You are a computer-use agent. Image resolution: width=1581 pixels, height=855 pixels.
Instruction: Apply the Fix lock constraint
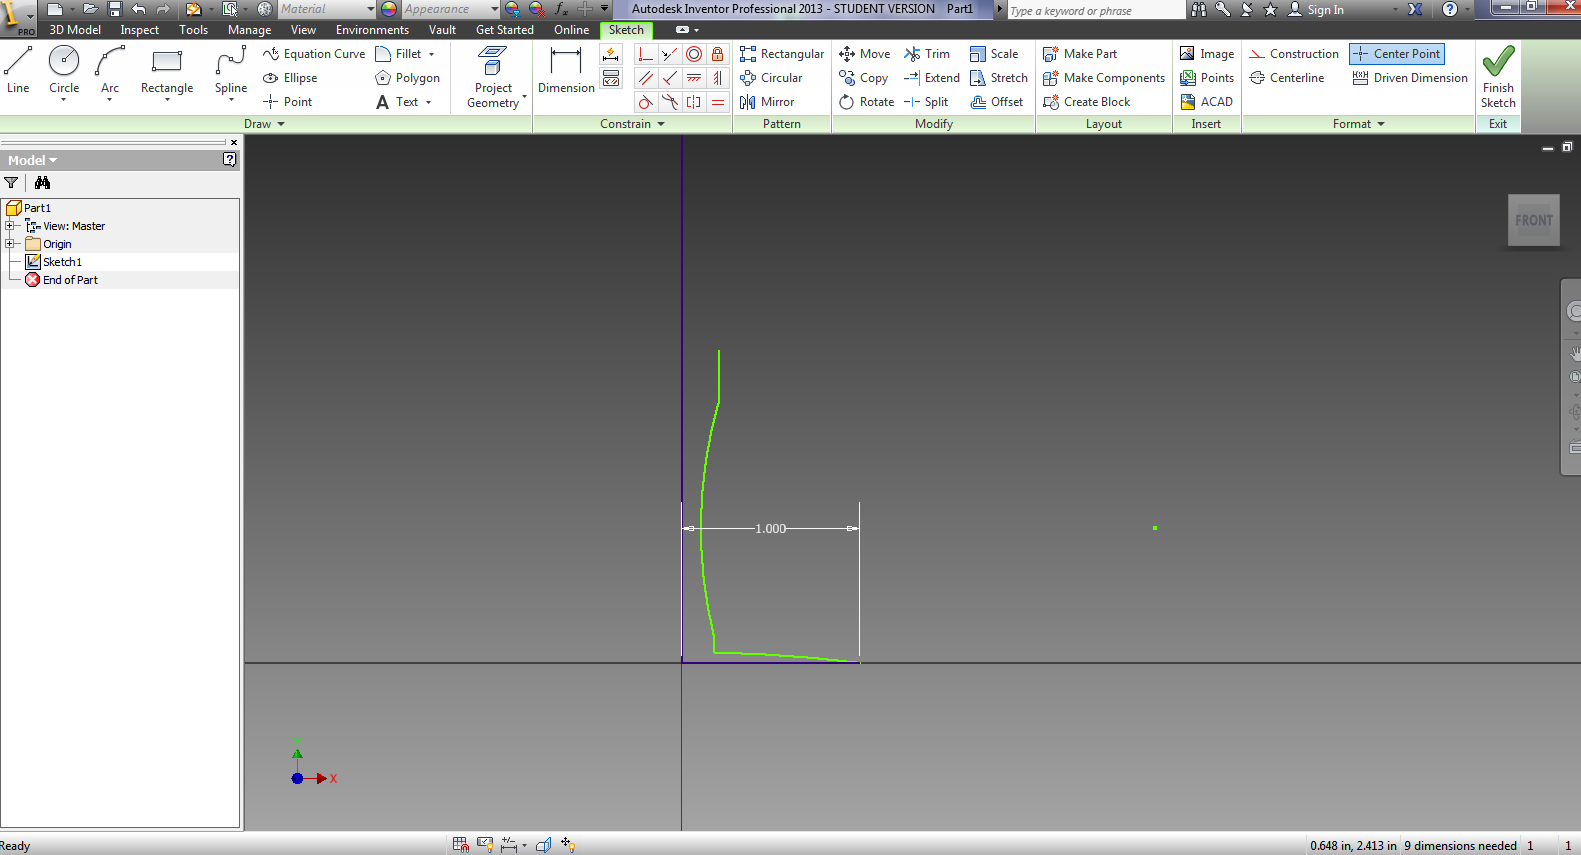[718, 54]
